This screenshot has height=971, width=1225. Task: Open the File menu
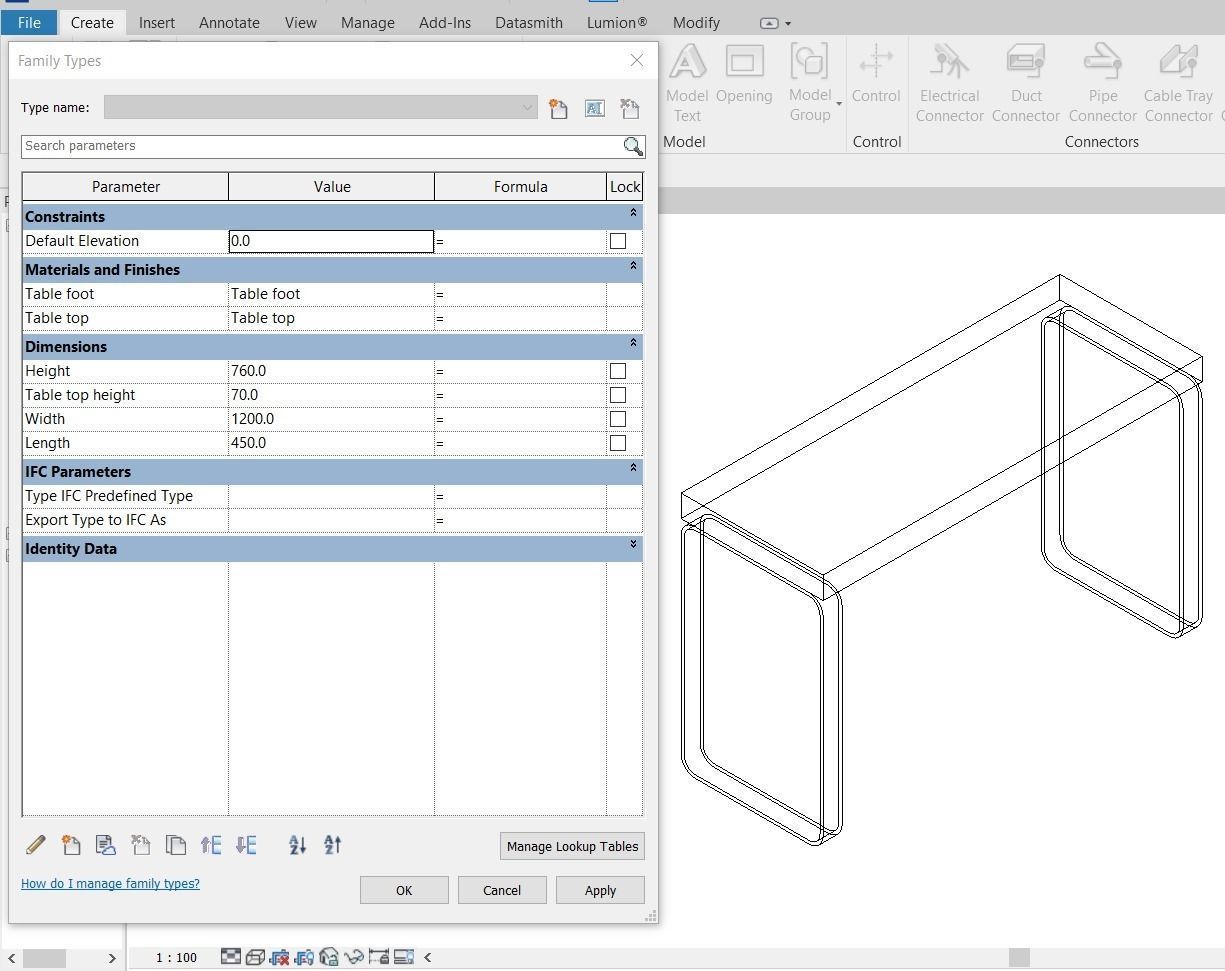tap(29, 22)
